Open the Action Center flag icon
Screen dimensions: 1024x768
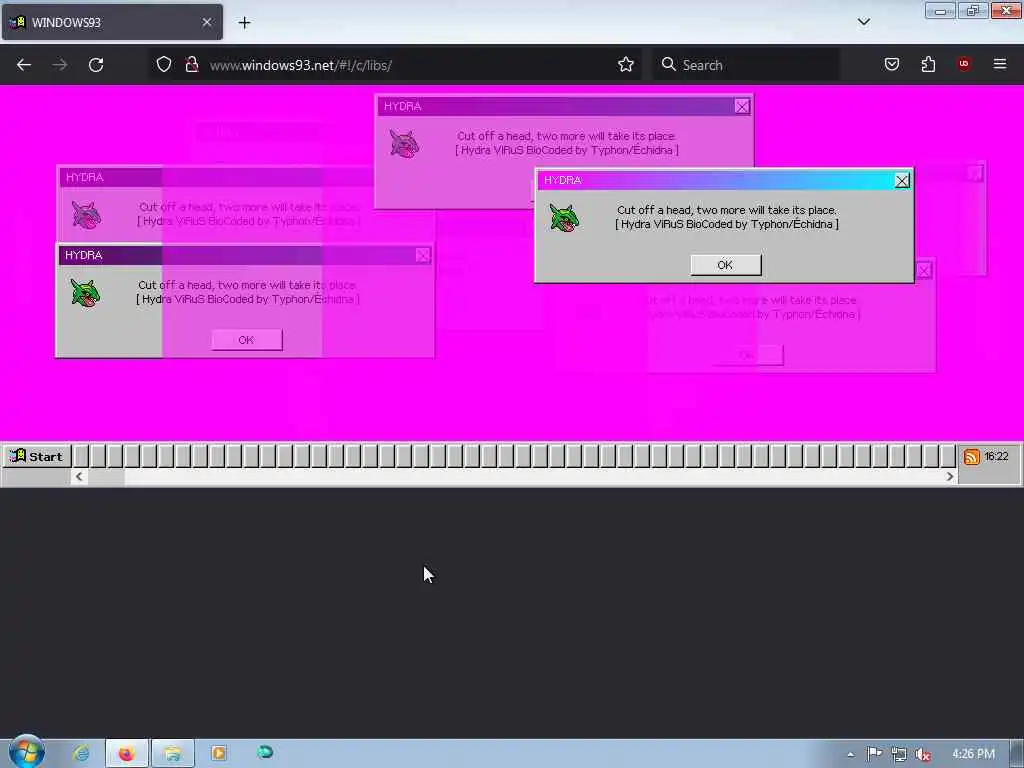[874, 754]
